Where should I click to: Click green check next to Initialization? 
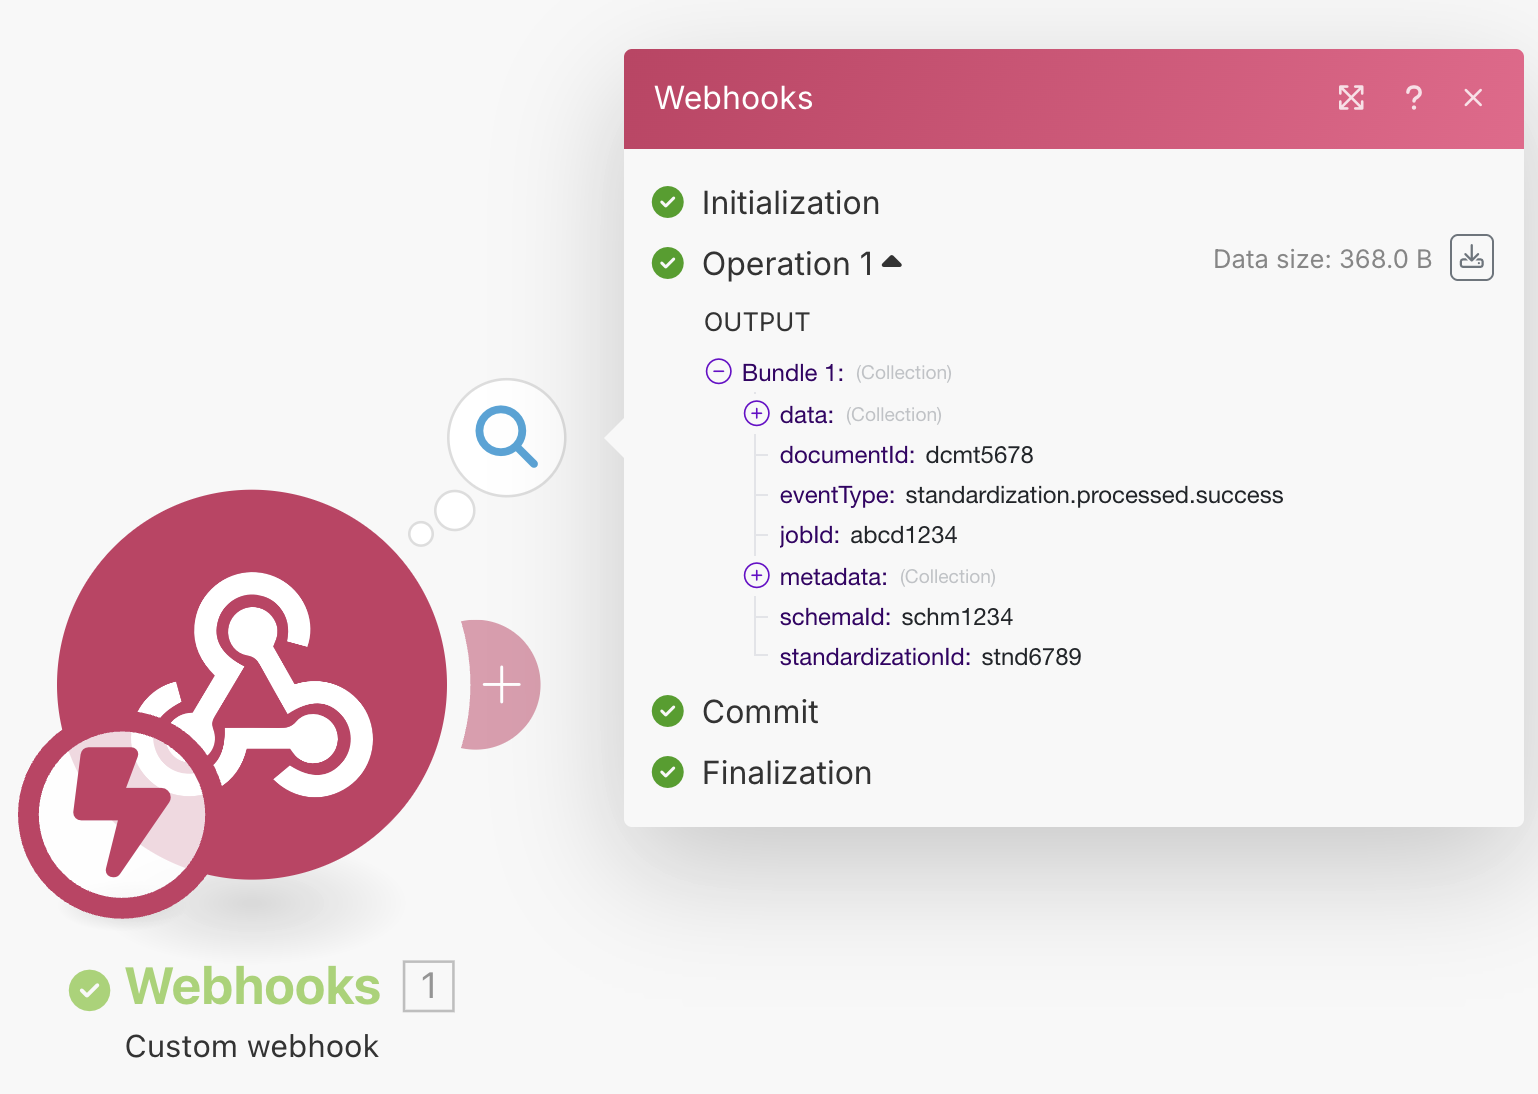click(668, 202)
